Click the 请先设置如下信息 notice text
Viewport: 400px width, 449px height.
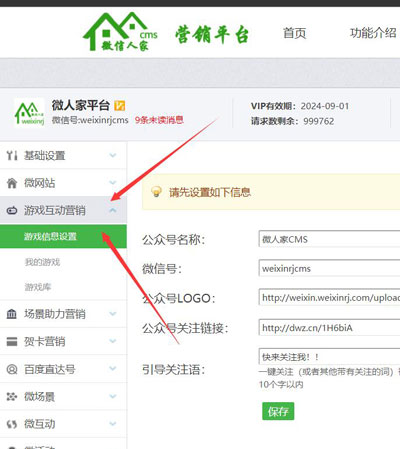[210, 192]
